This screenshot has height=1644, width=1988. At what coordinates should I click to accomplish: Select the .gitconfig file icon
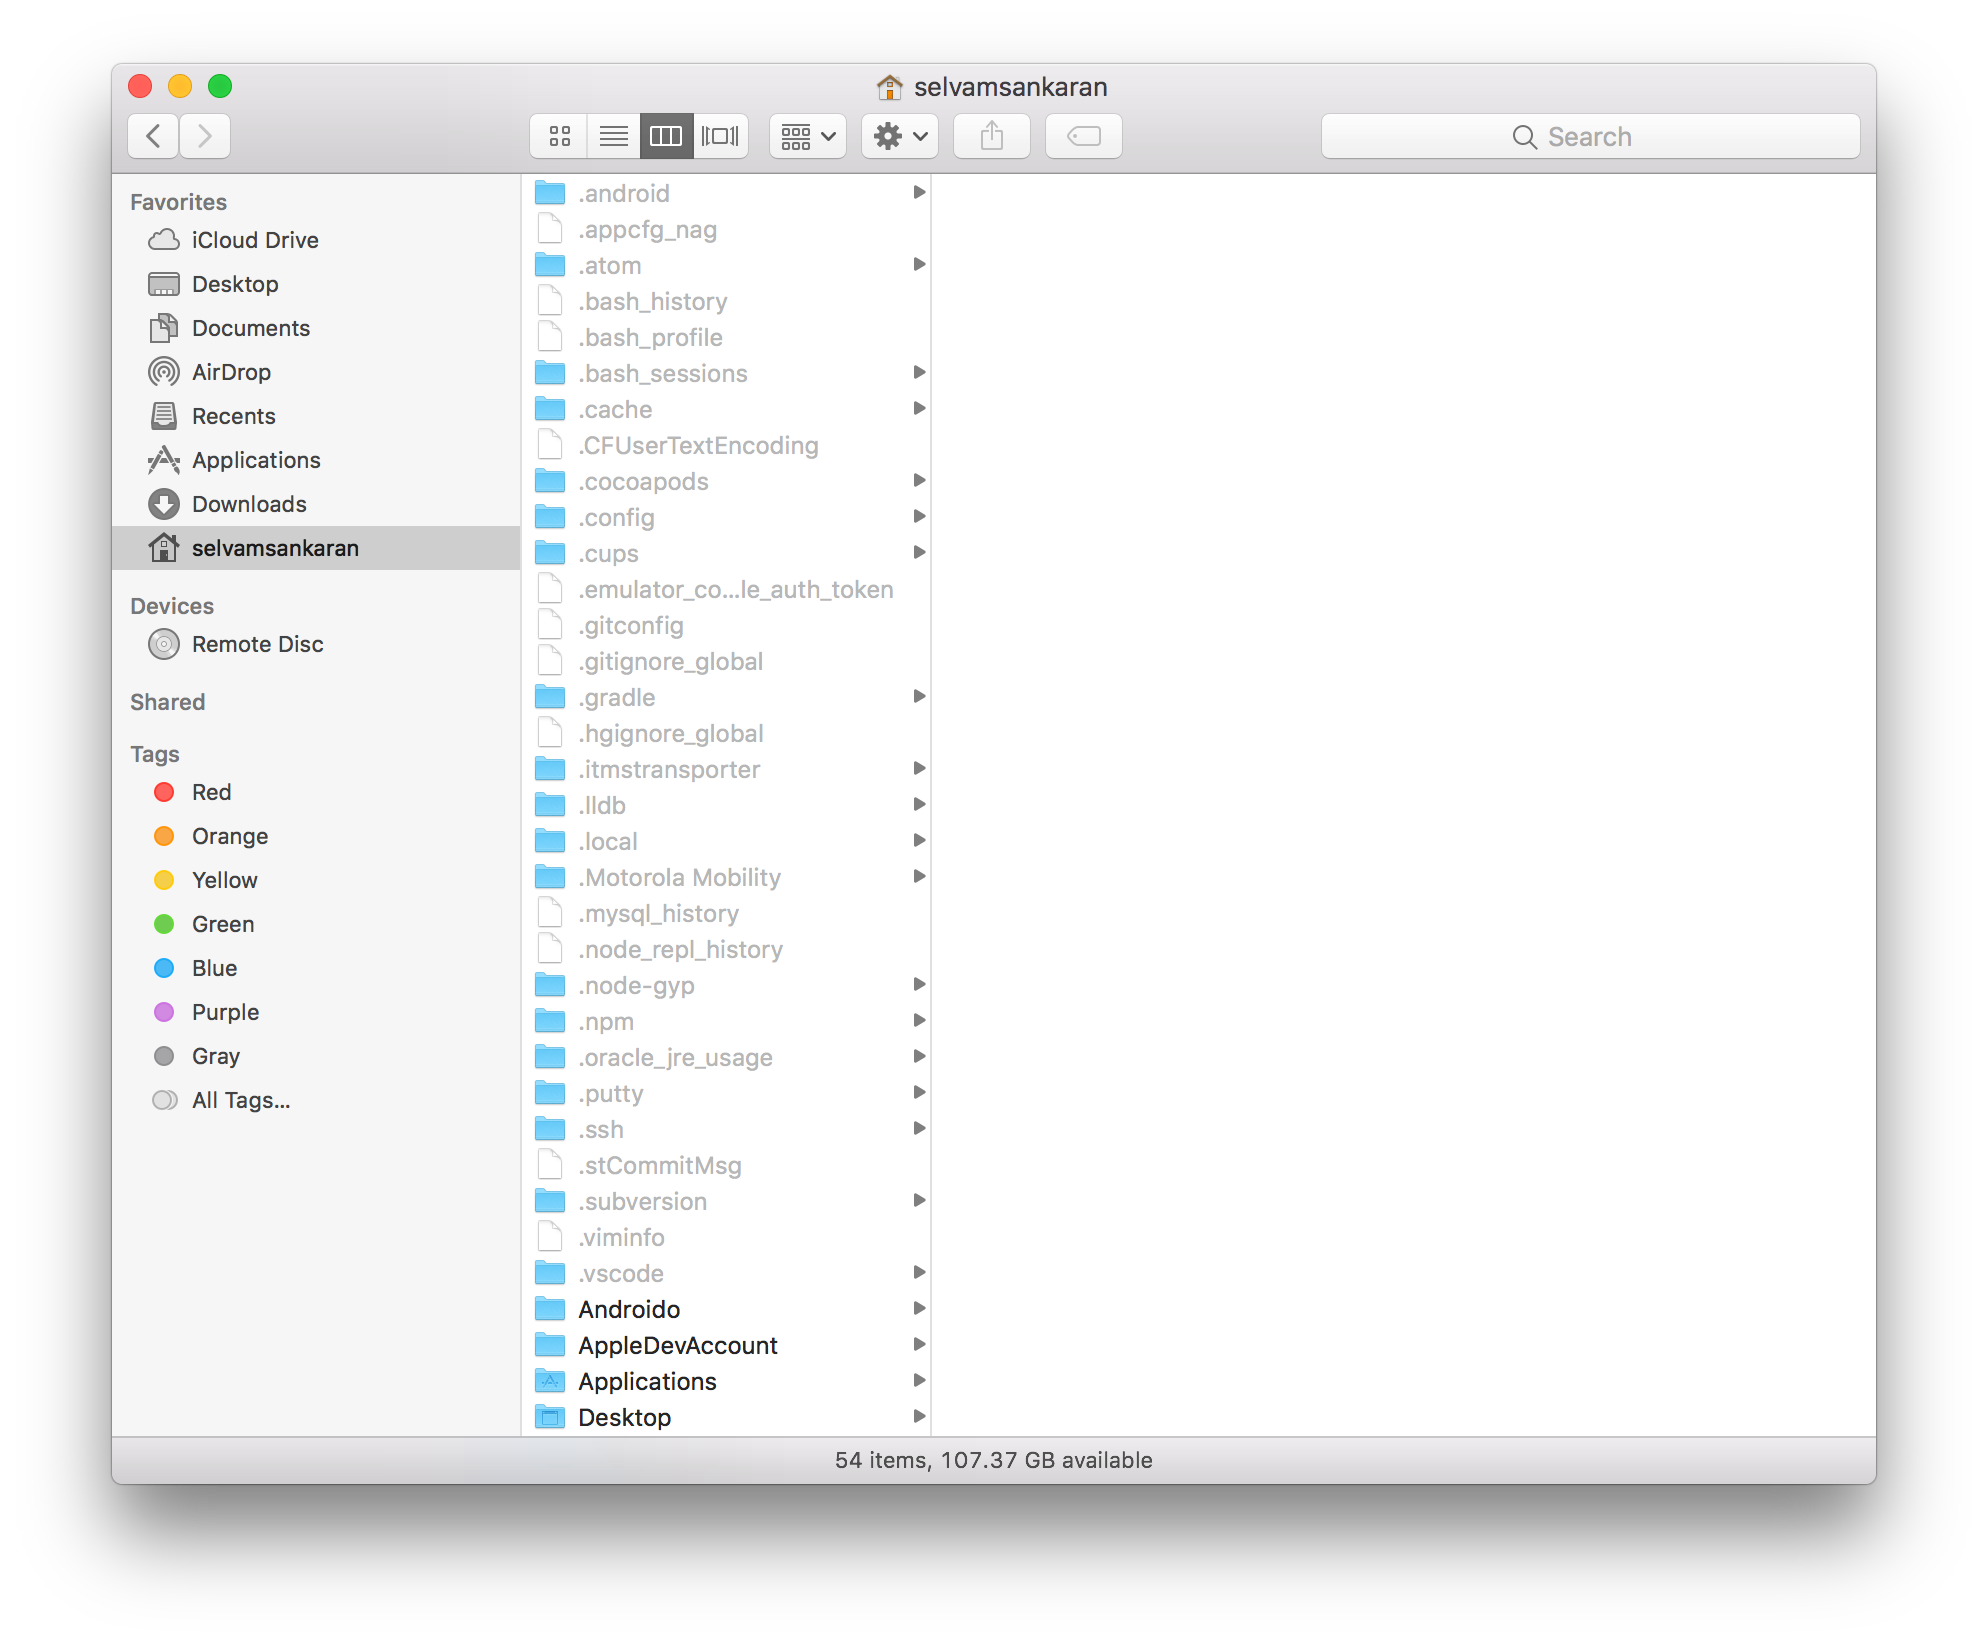pyautogui.click(x=550, y=625)
